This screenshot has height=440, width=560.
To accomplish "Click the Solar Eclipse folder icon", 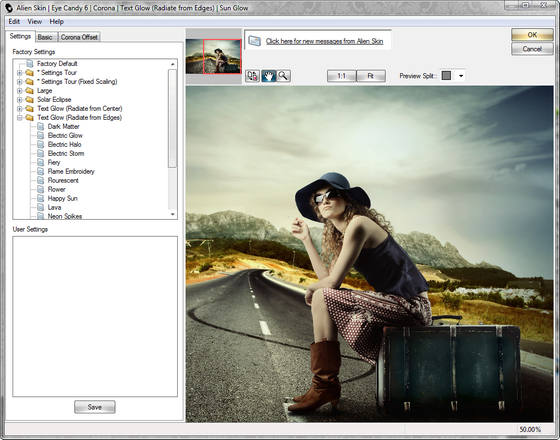I will pos(30,100).
